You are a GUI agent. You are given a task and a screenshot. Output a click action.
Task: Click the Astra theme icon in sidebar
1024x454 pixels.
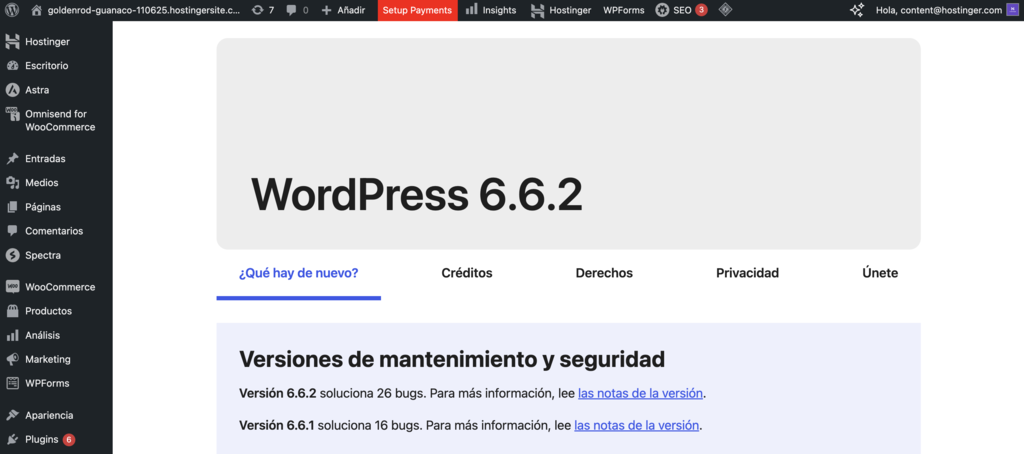click(12, 90)
